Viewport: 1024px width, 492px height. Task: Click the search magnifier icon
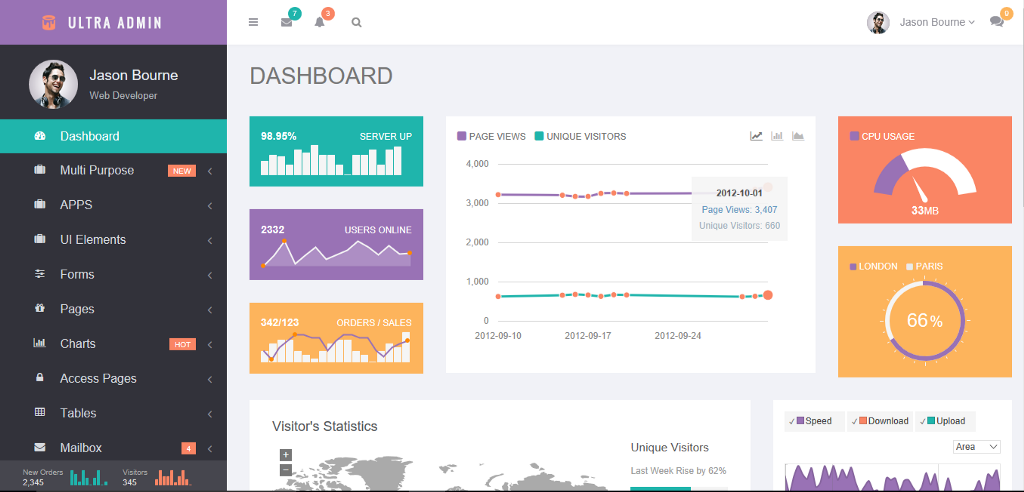356,22
